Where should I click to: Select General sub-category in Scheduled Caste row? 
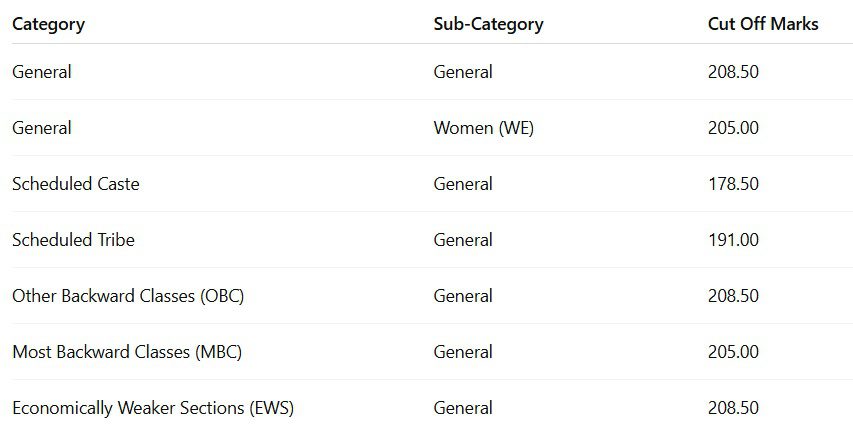[x=463, y=184]
